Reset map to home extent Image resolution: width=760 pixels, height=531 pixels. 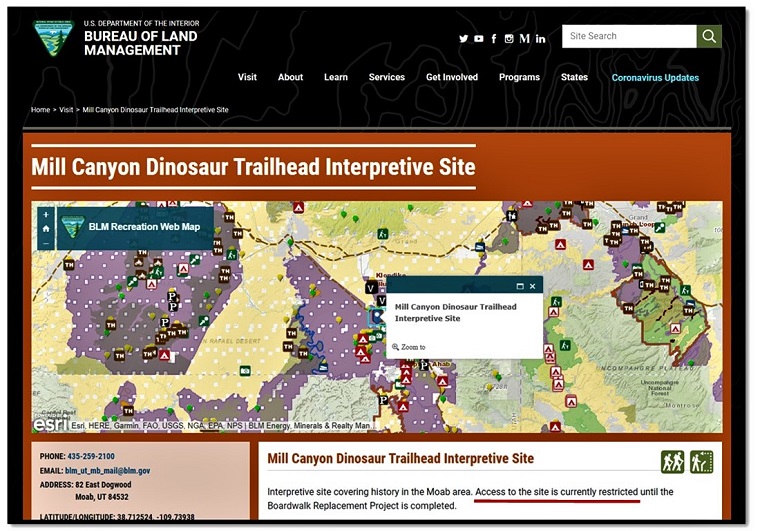pyautogui.click(x=45, y=228)
